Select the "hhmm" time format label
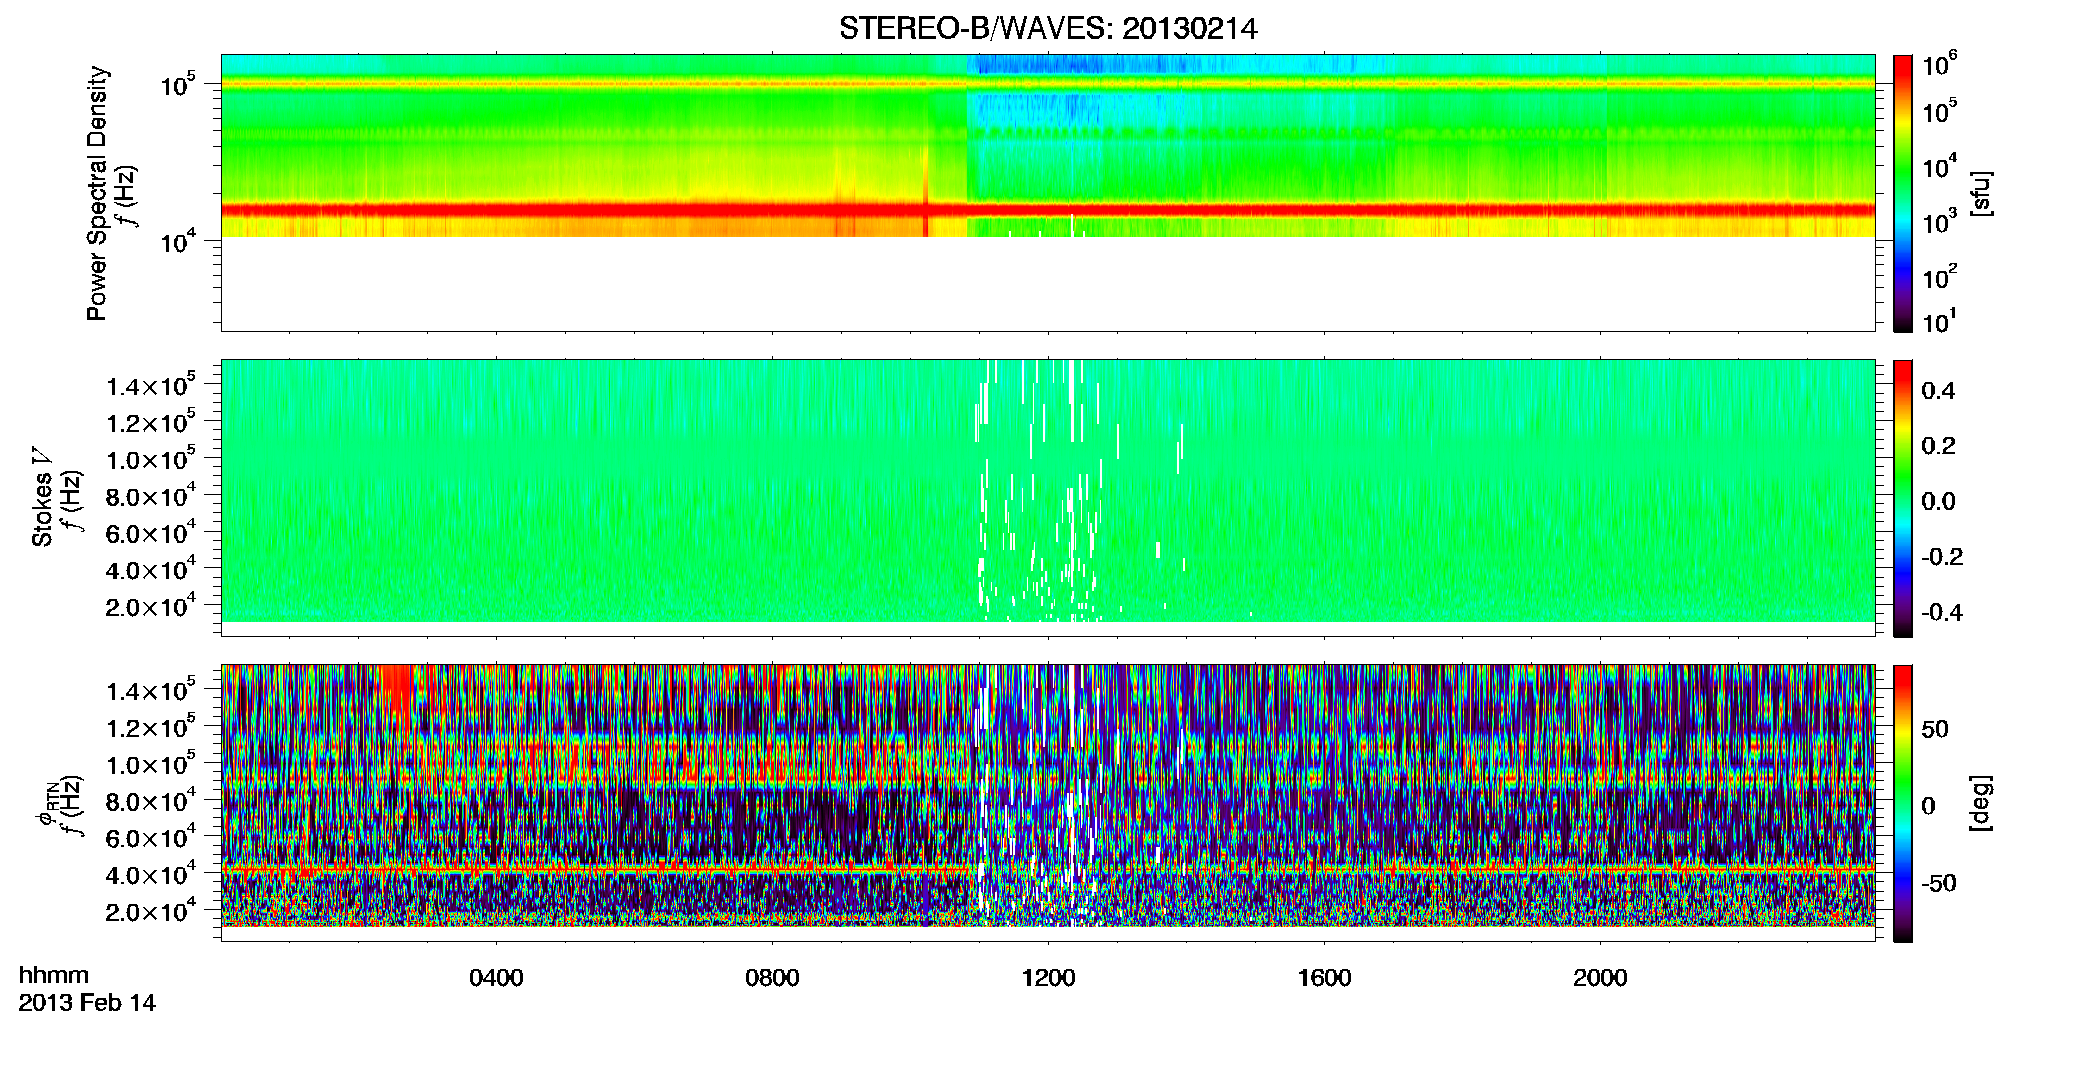Image resolution: width=2096 pixels, height=1080 pixels. coord(54,975)
